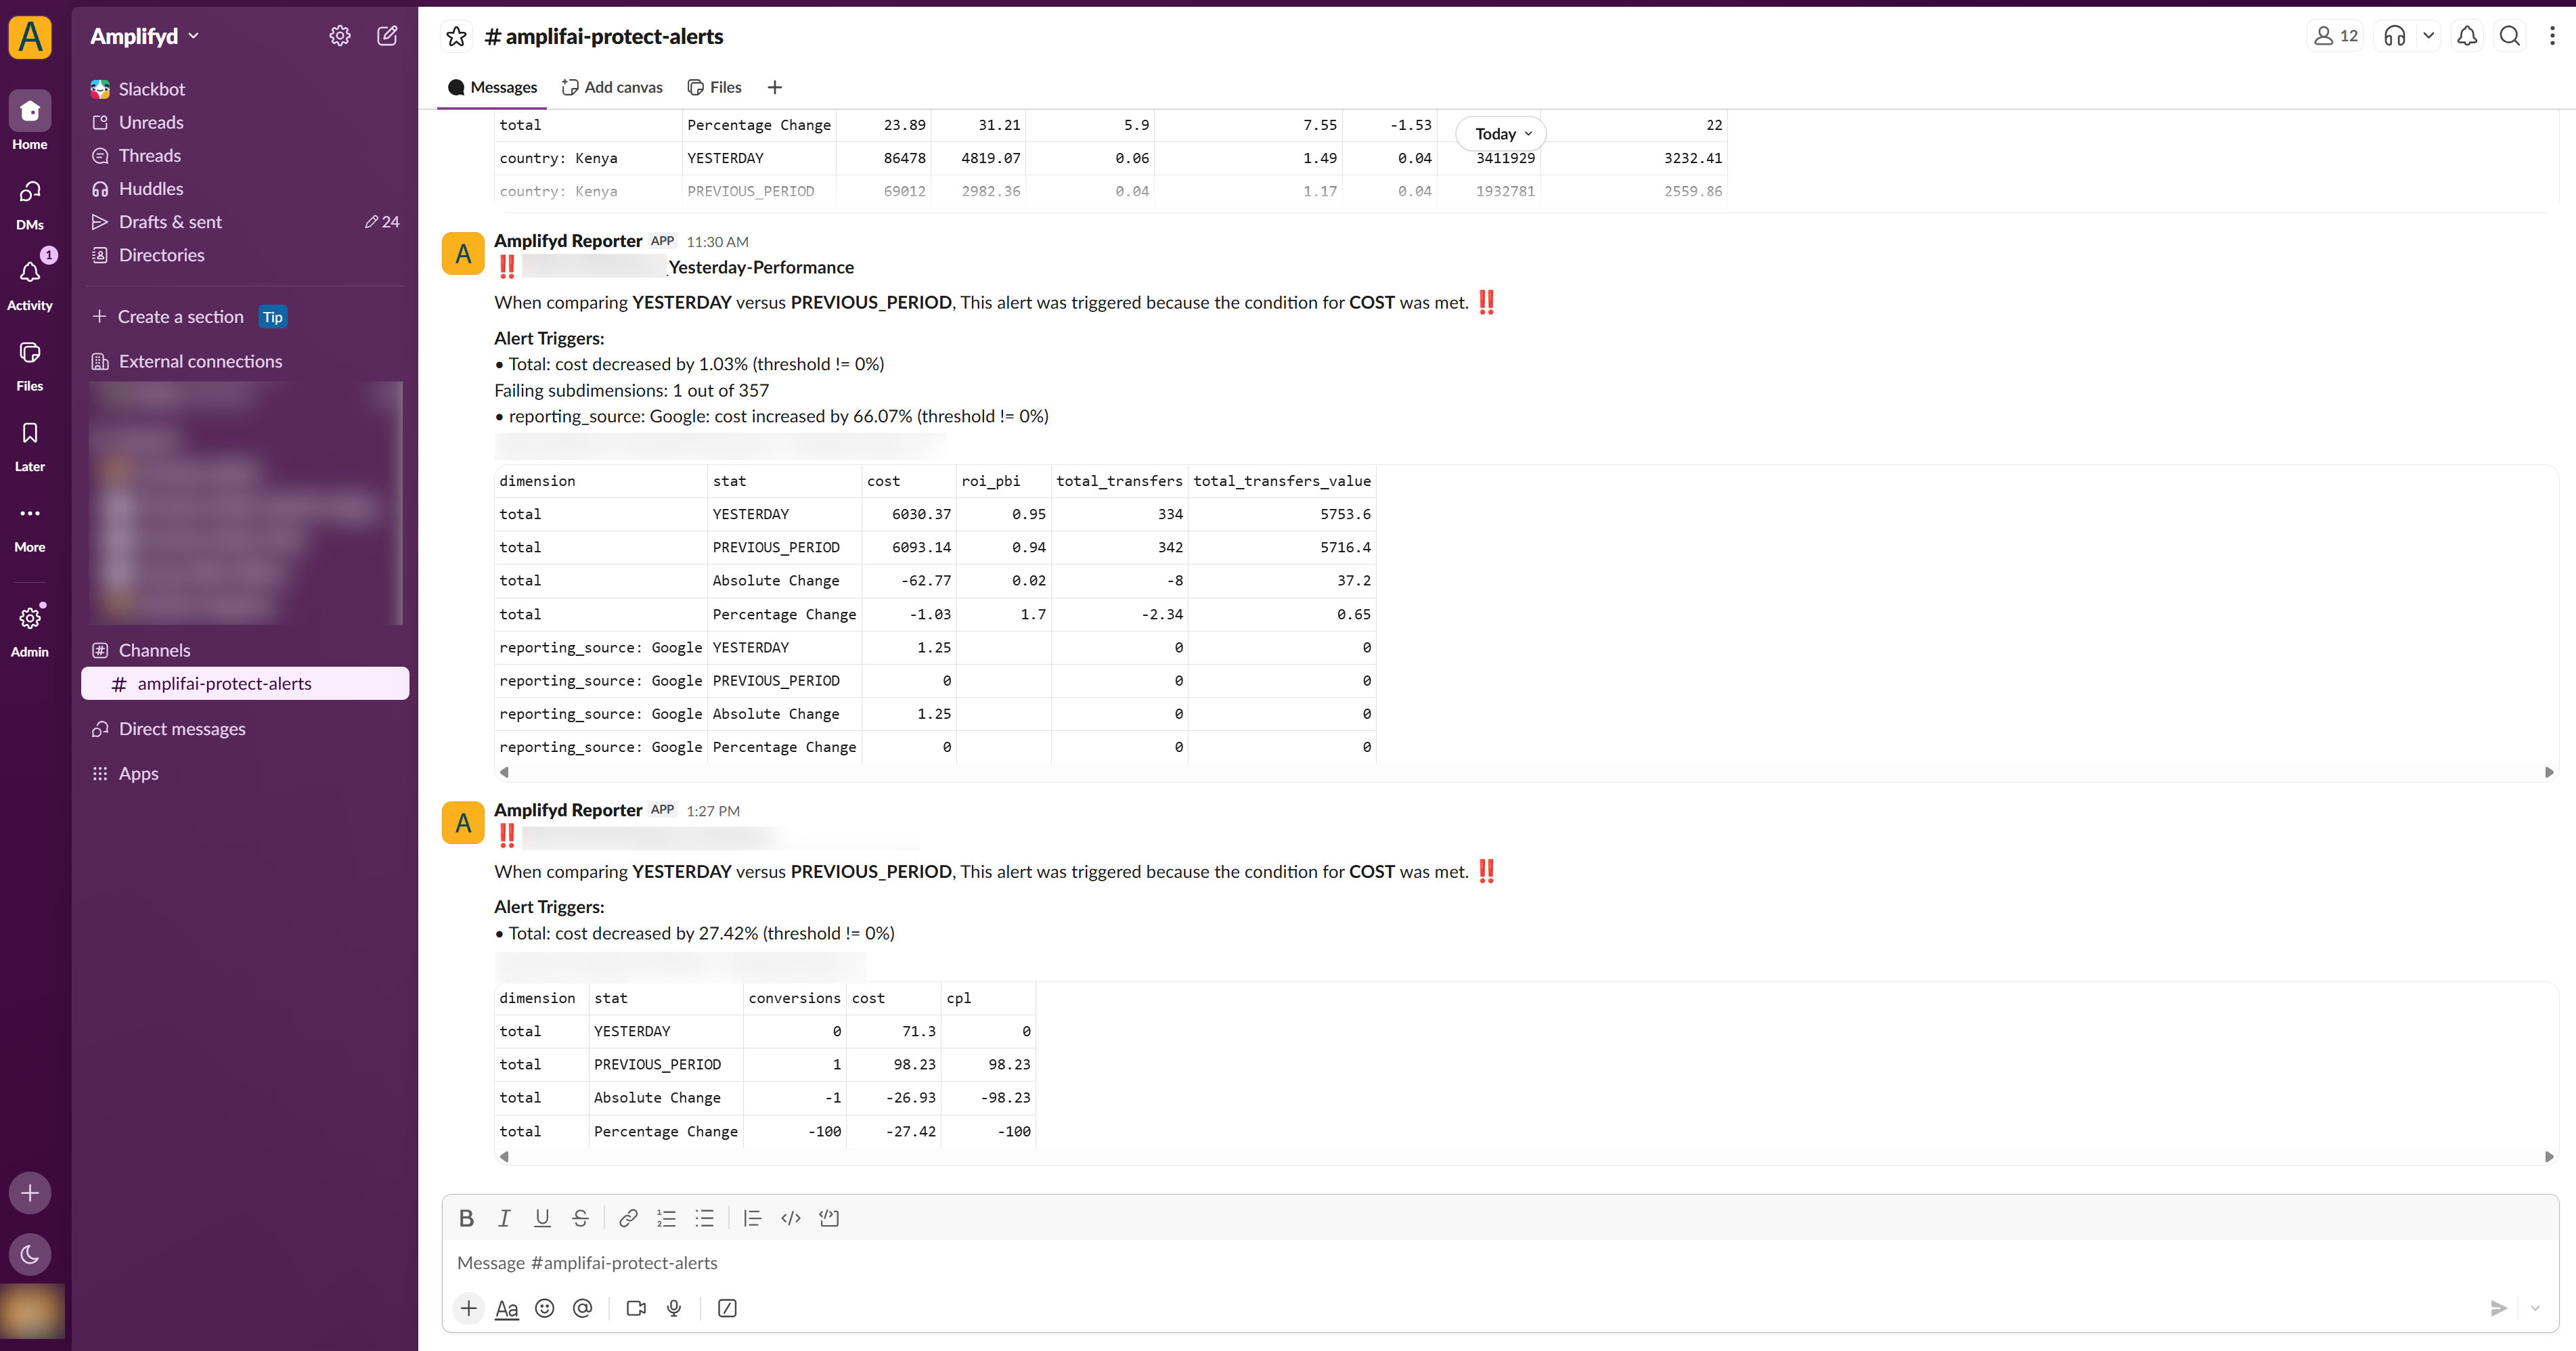The image size is (2576, 1351).
Task: Expand the Amplifyd workspace menu
Action: pyautogui.click(x=145, y=36)
